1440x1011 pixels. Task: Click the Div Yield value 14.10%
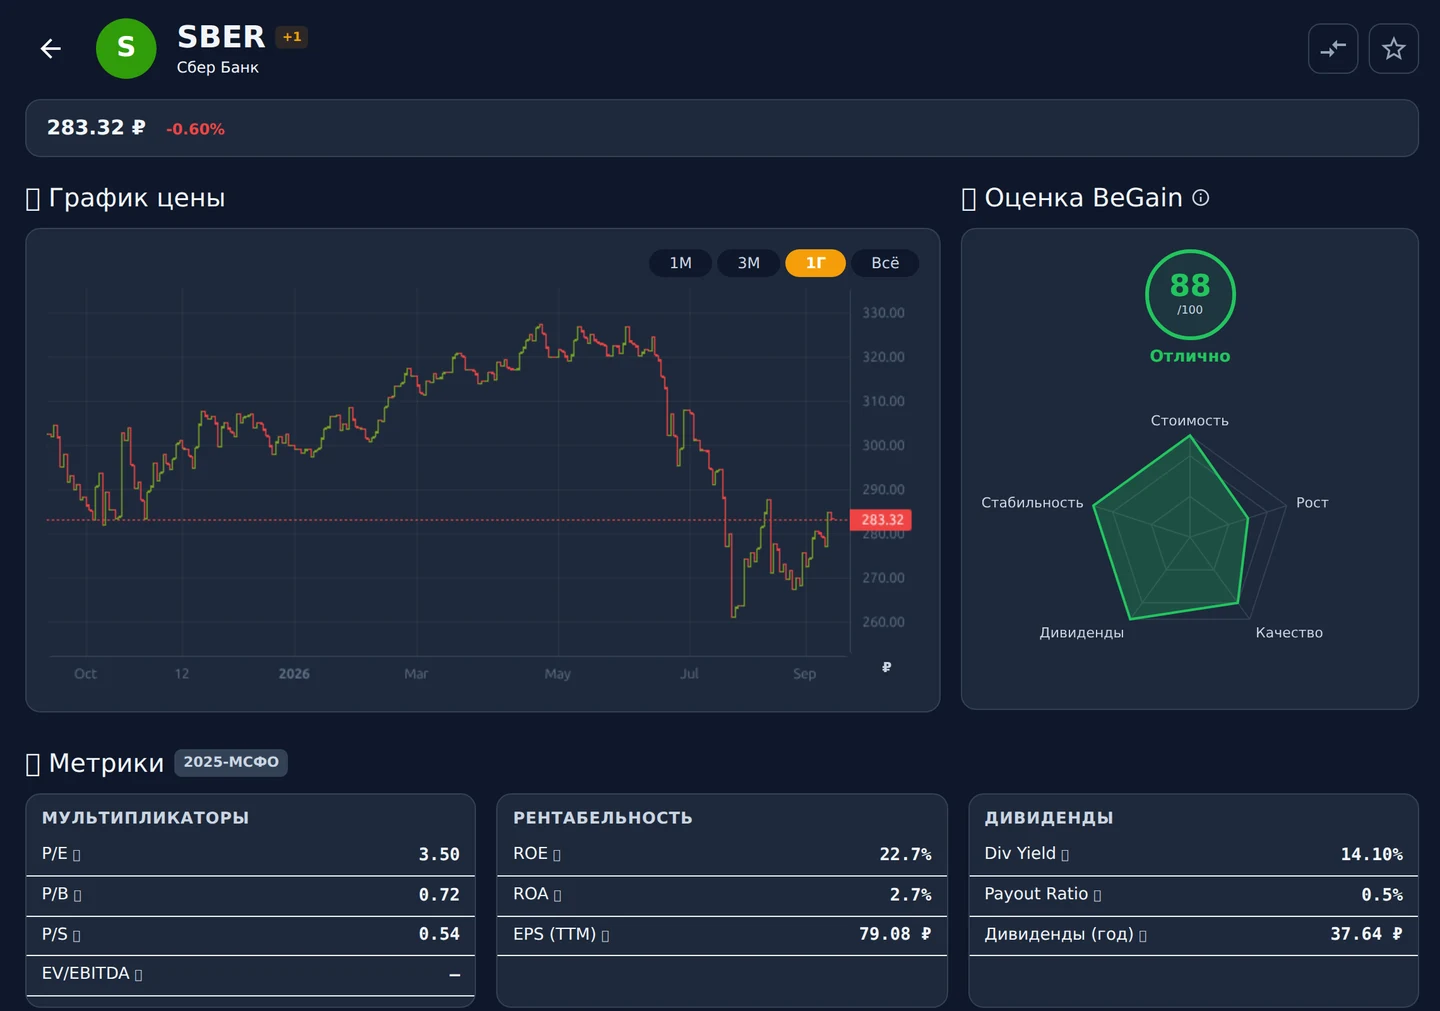pyautogui.click(x=1371, y=854)
